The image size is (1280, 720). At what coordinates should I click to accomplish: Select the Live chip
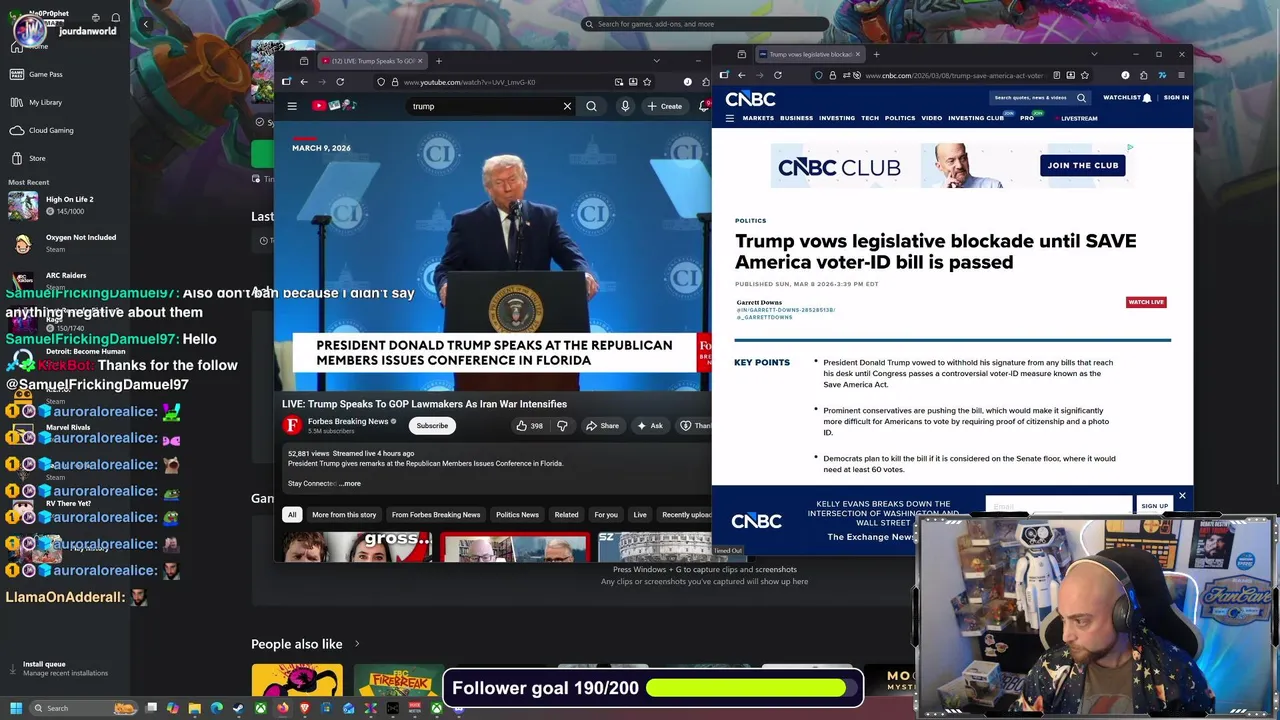point(640,515)
